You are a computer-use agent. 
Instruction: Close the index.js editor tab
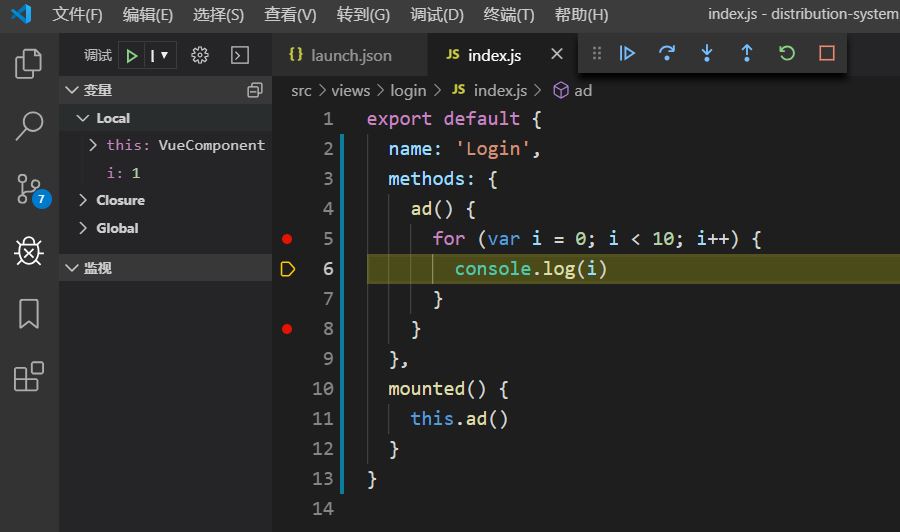click(557, 54)
